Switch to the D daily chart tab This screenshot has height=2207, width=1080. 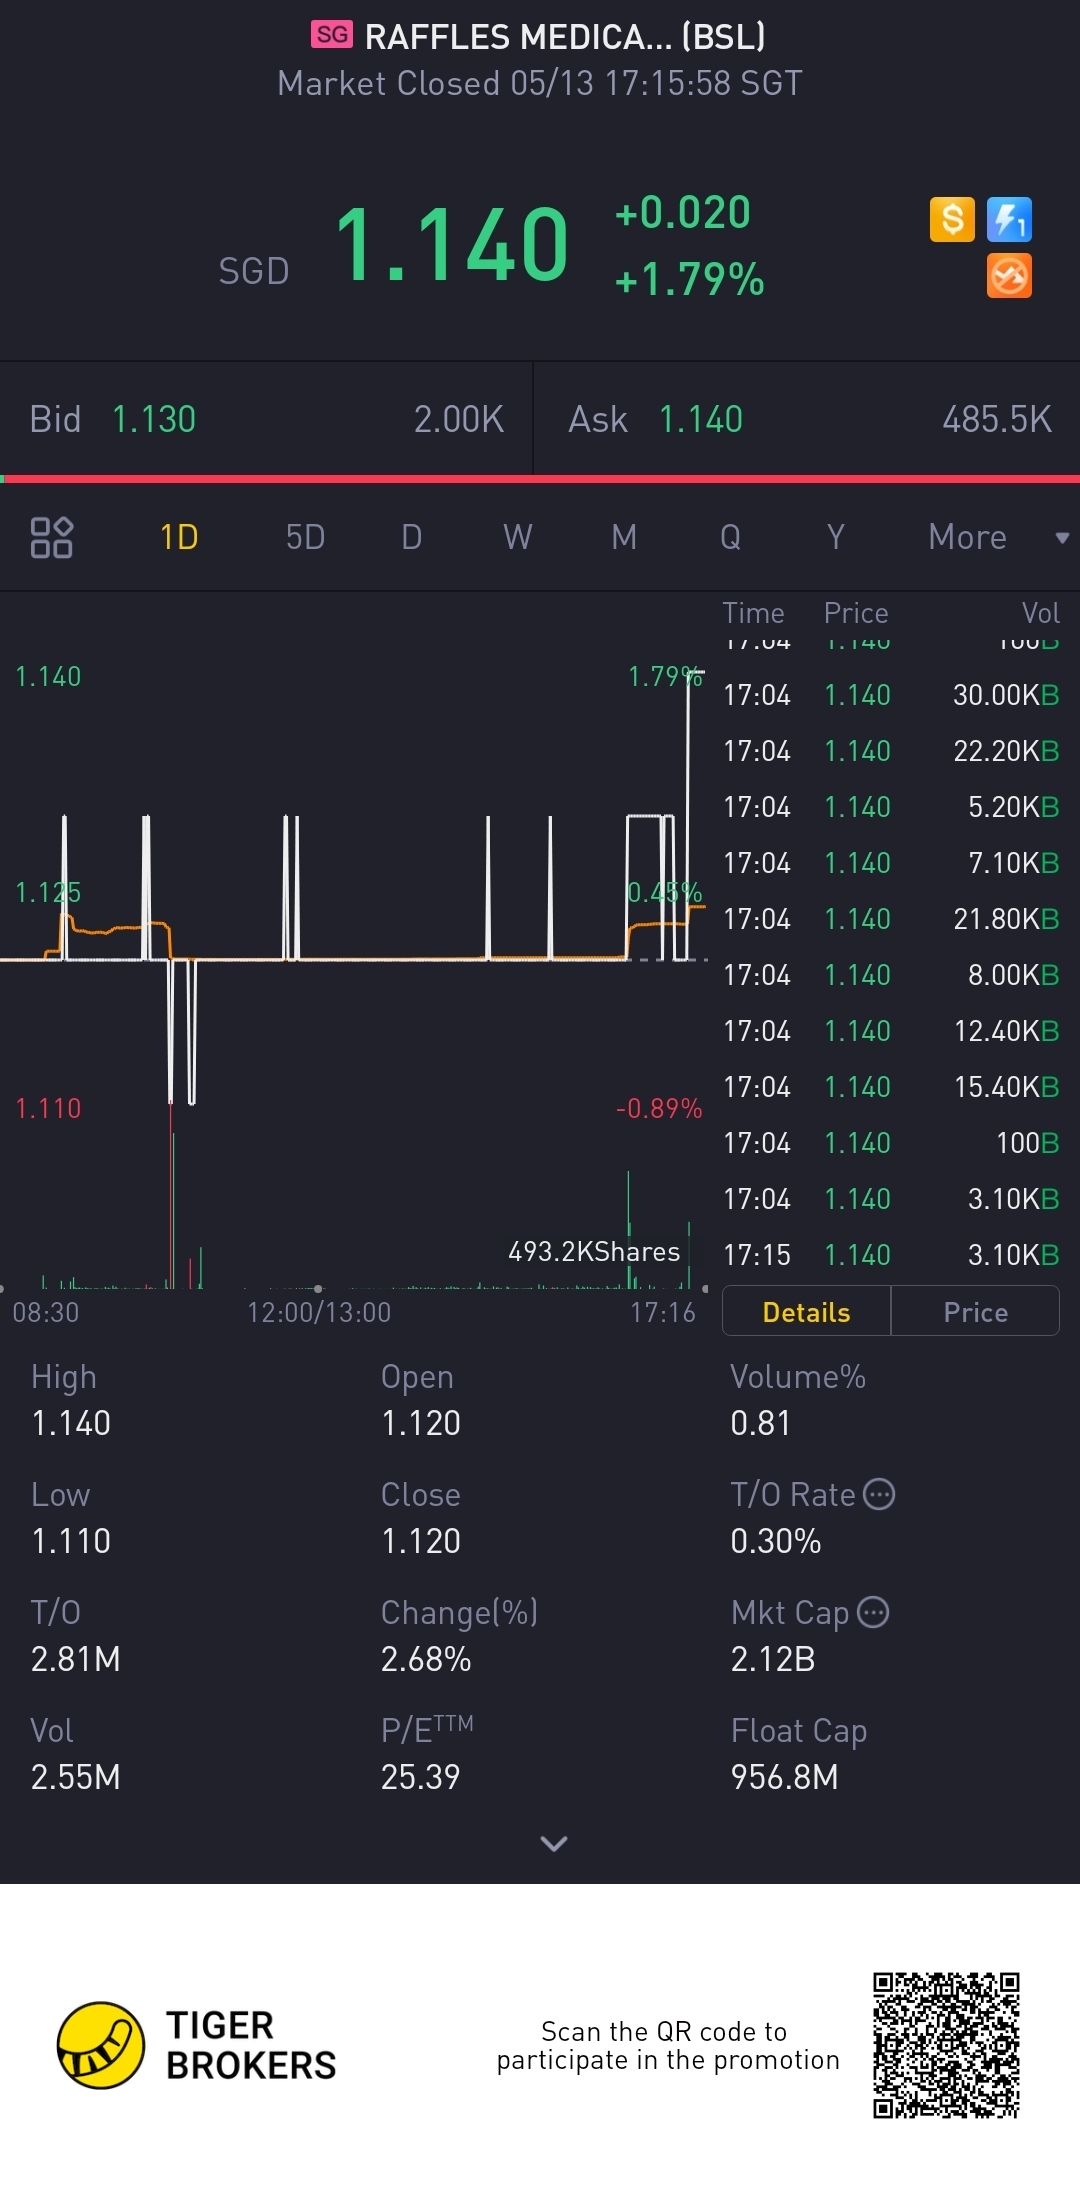(411, 537)
